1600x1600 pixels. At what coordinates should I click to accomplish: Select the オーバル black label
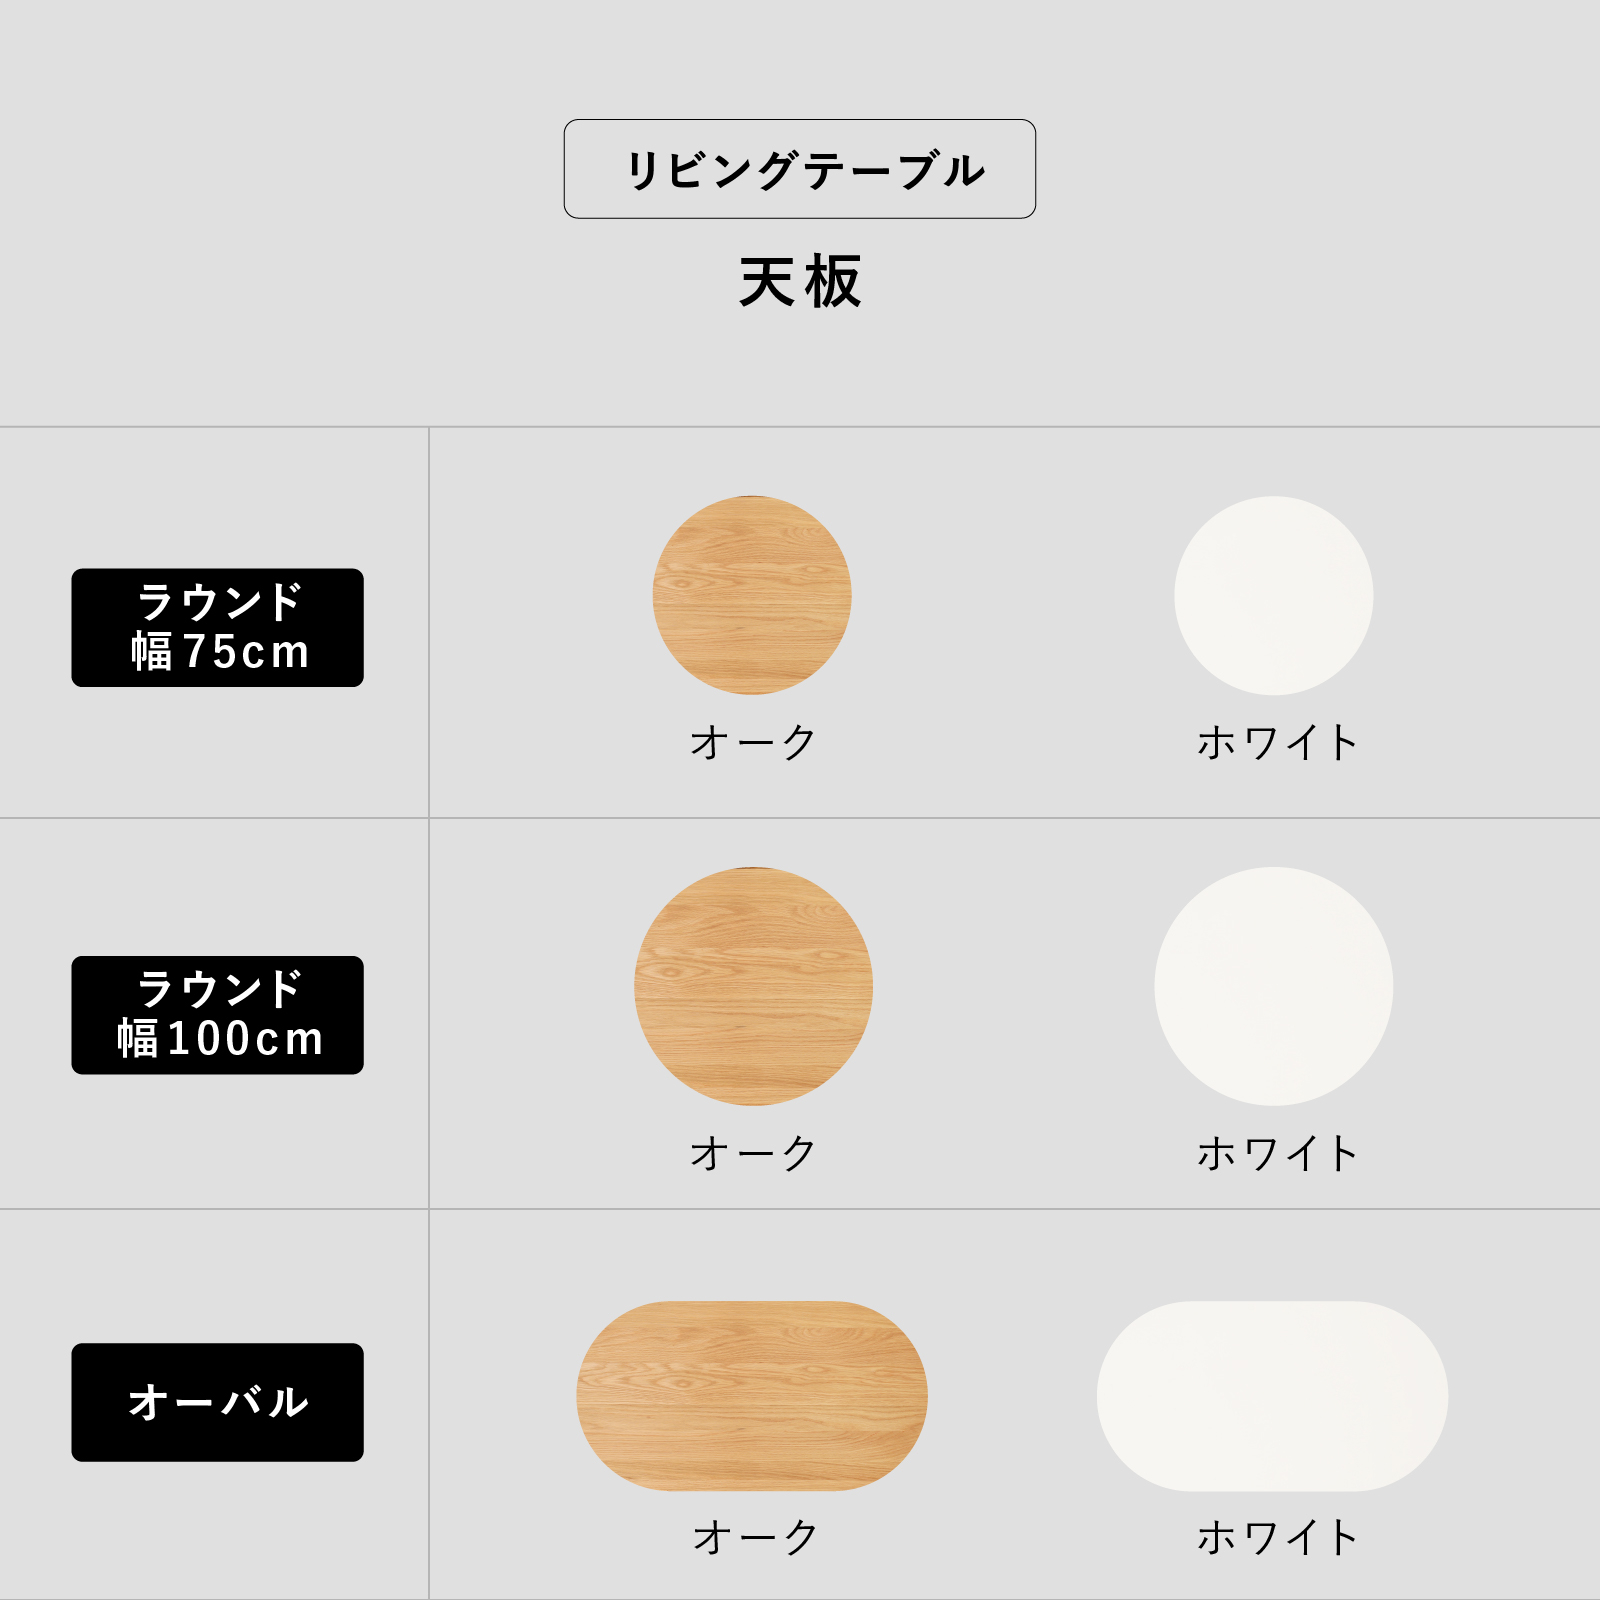pyautogui.click(x=217, y=1402)
